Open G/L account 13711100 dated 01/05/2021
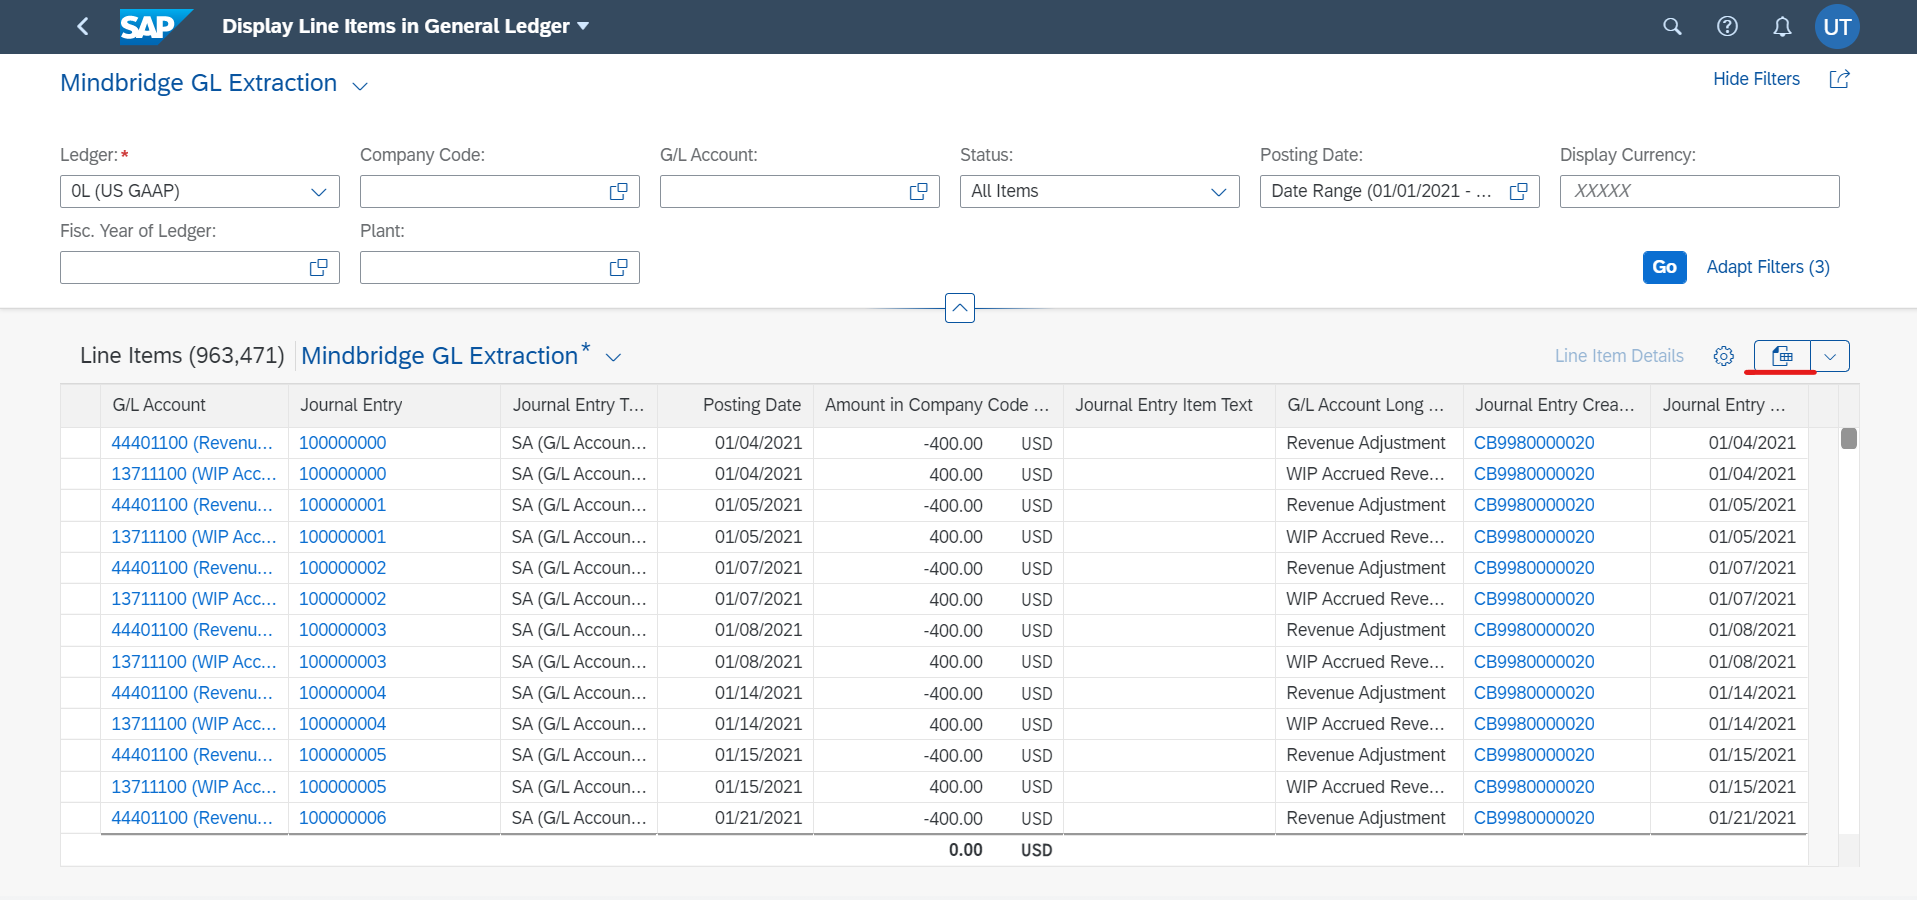 coord(194,537)
